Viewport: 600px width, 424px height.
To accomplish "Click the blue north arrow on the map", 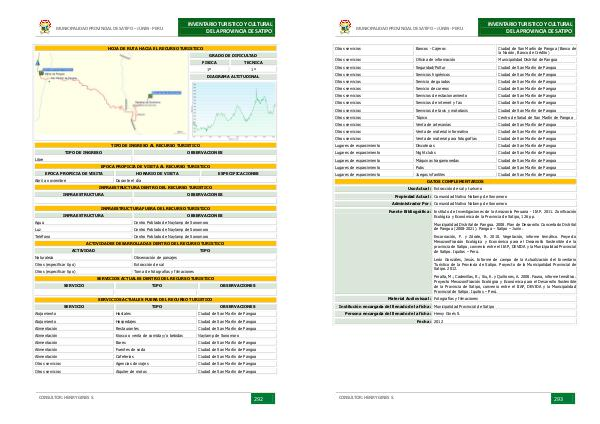I will coord(38,61).
